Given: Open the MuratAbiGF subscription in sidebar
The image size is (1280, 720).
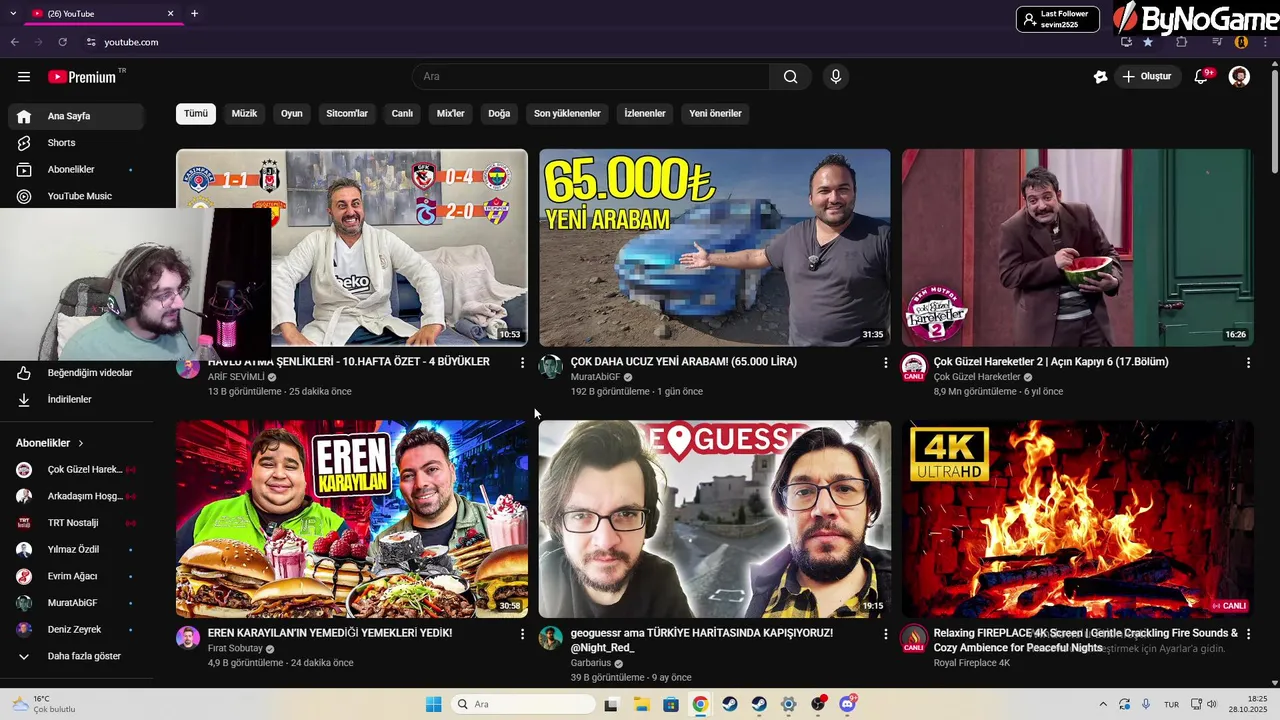Looking at the screenshot, I should (76, 603).
